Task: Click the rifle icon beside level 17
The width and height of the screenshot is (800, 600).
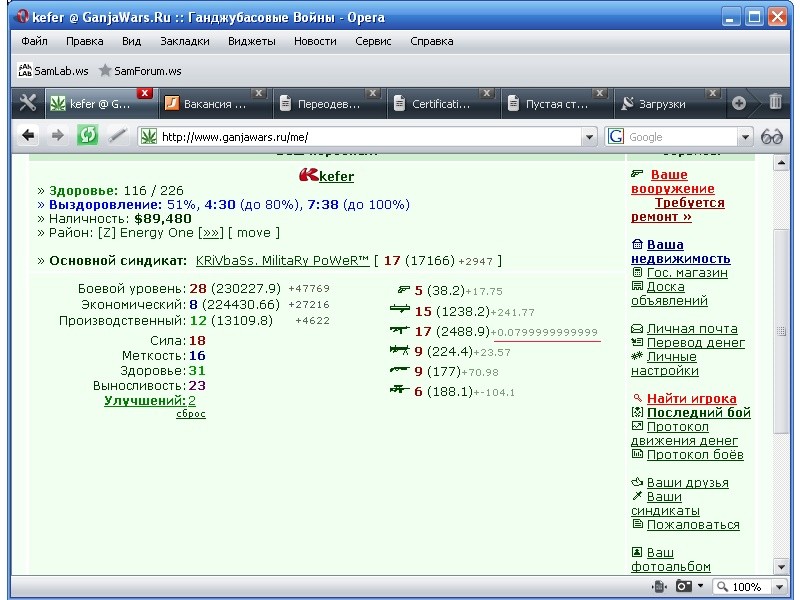Action: click(x=399, y=330)
